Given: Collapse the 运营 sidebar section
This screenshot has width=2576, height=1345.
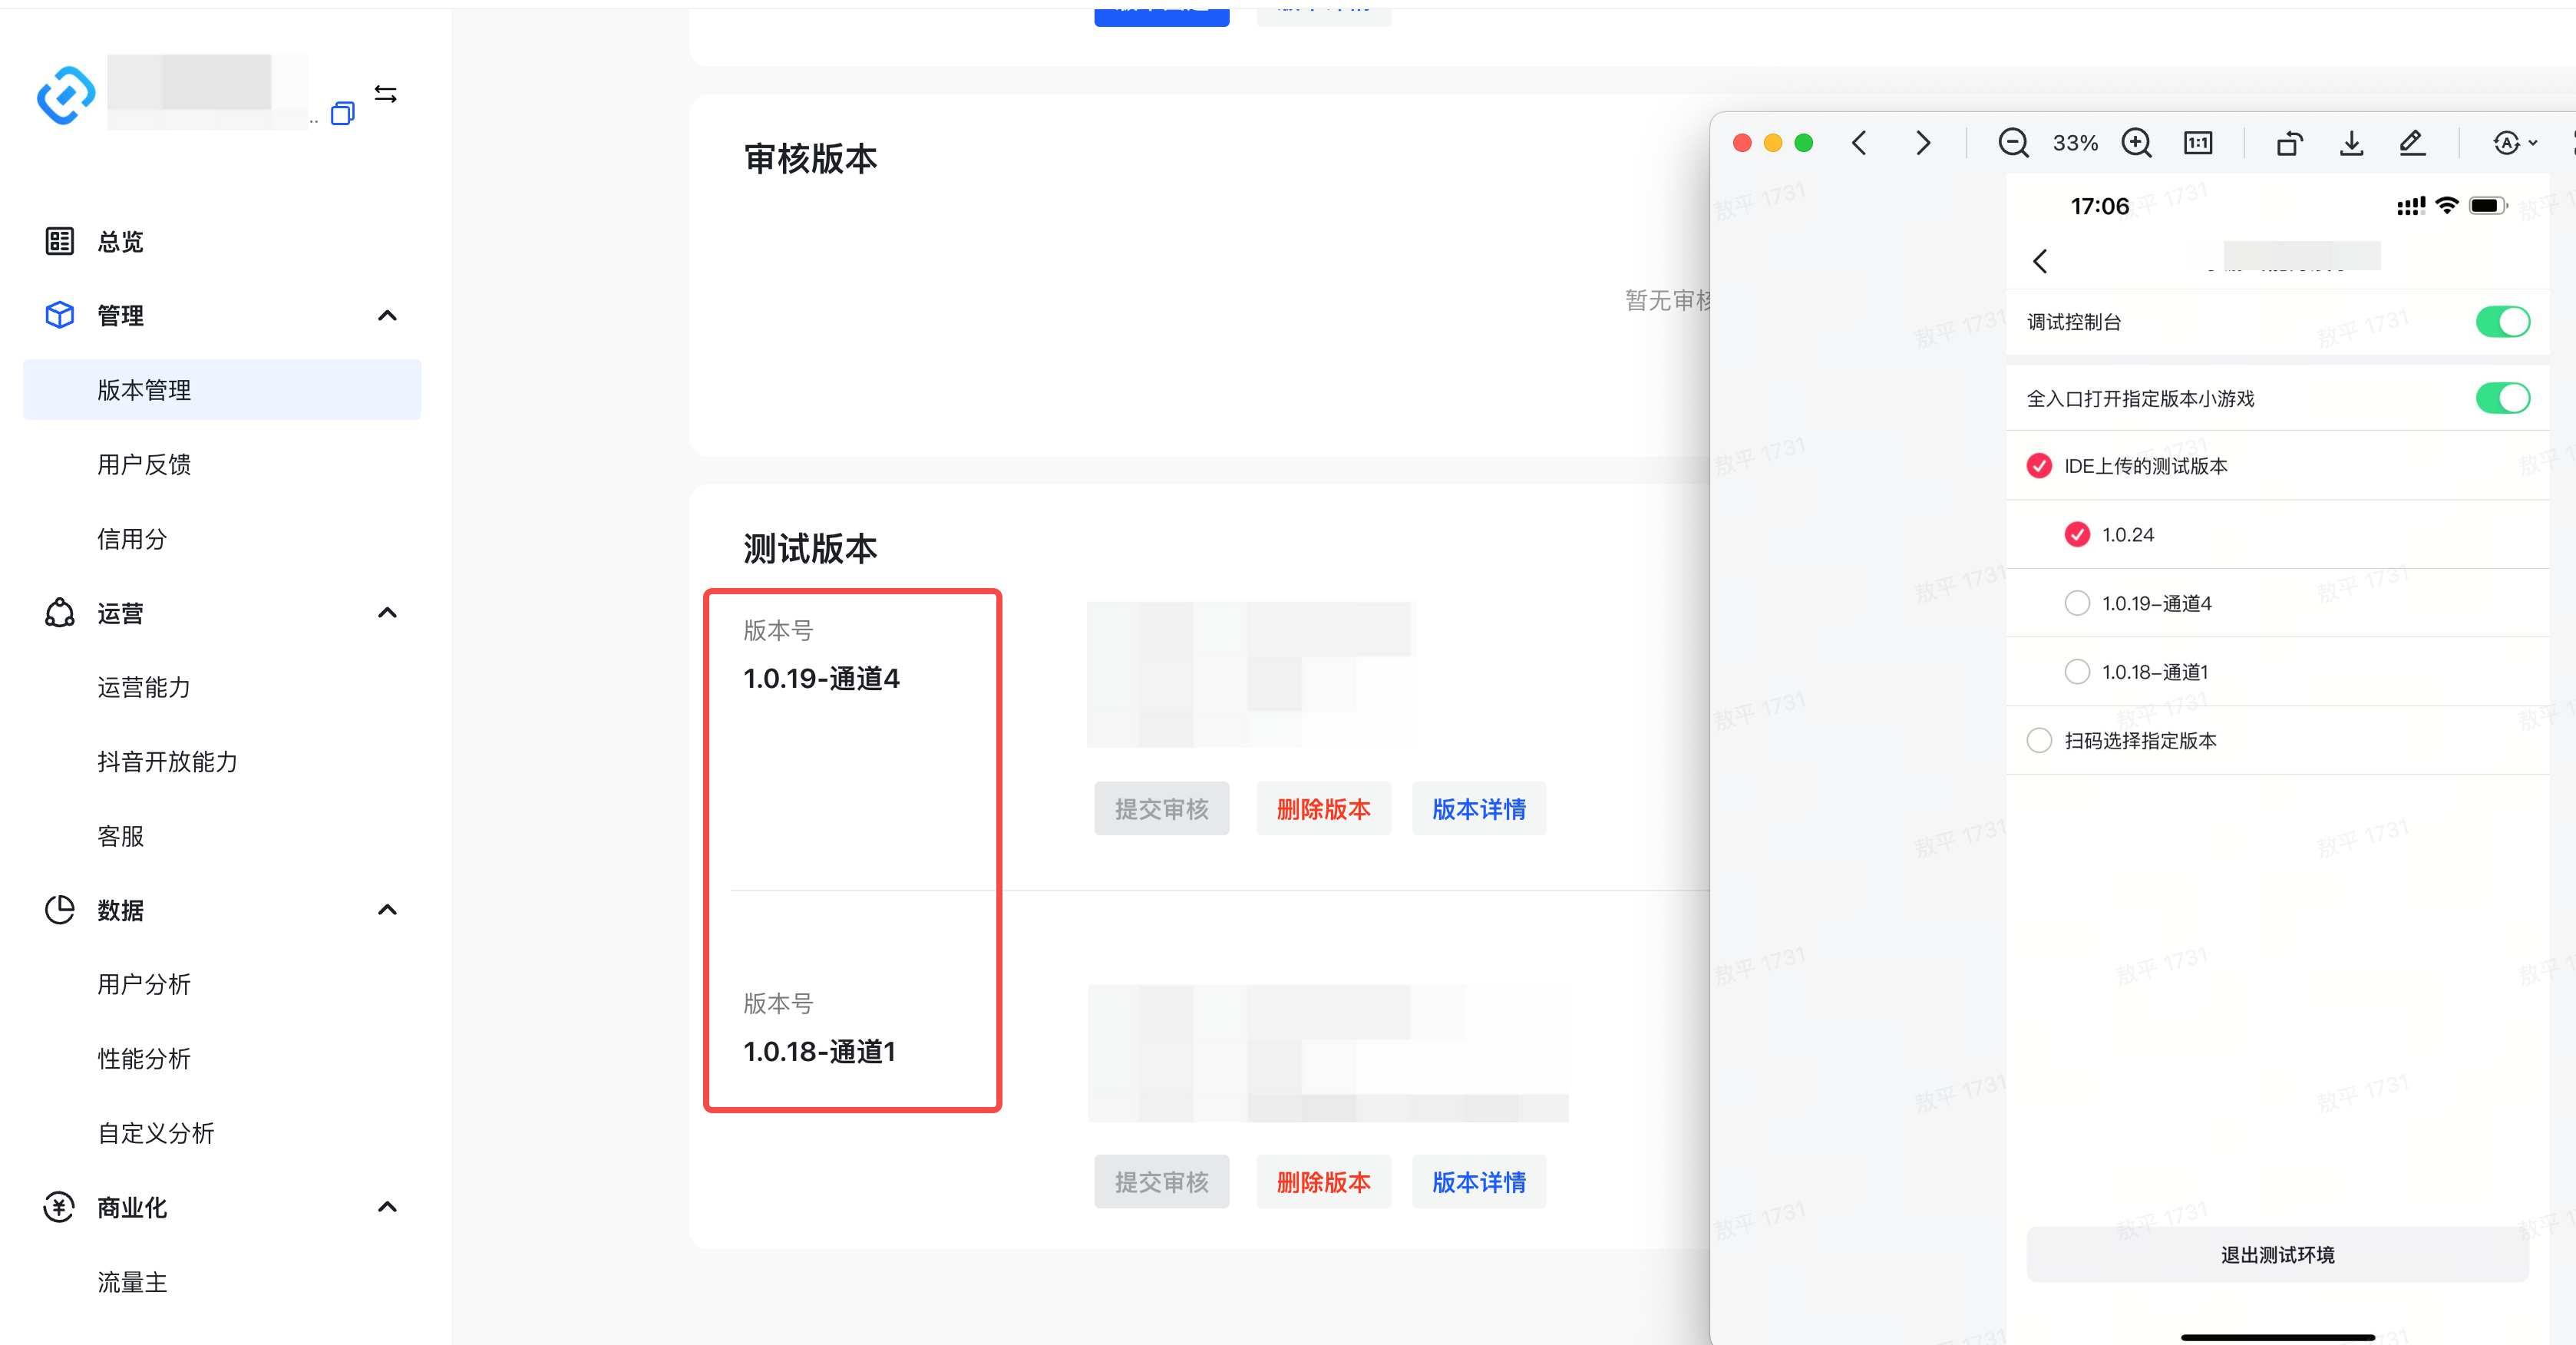Looking at the screenshot, I should pyautogui.click(x=387, y=613).
